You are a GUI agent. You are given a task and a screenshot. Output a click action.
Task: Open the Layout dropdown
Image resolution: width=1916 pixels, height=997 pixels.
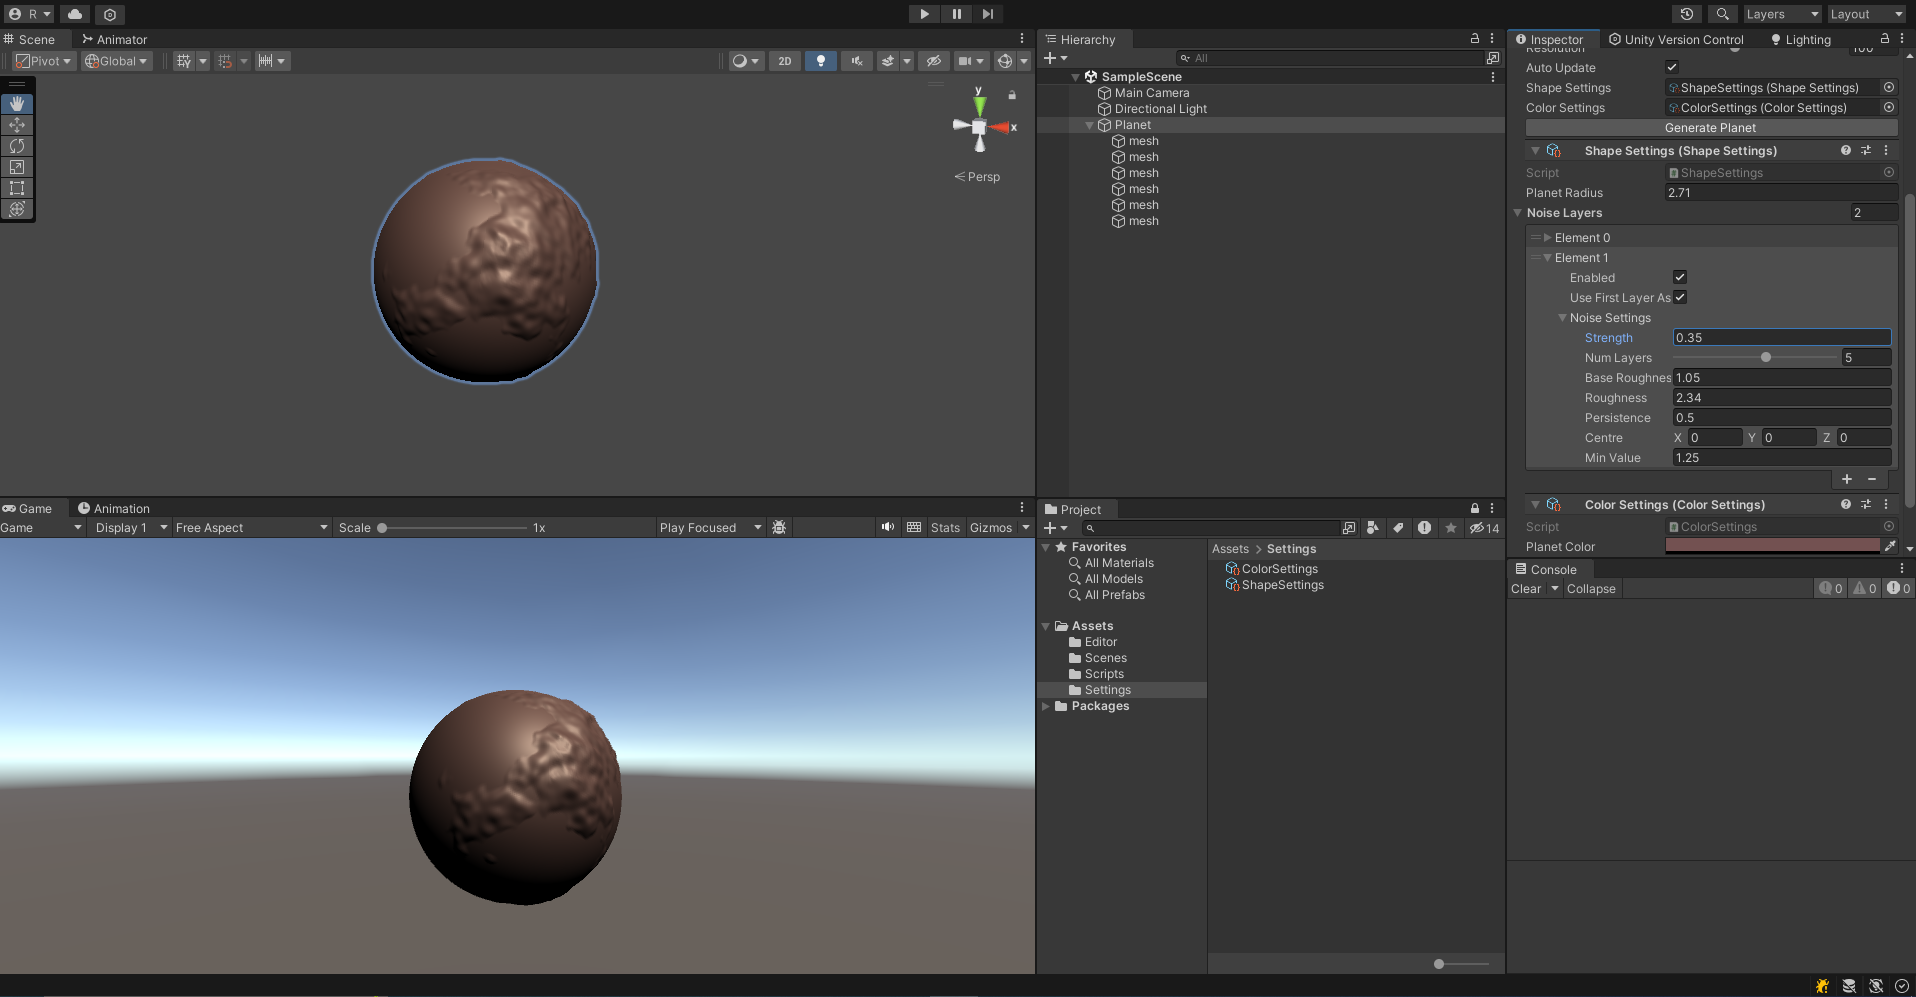[x=1866, y=14]
